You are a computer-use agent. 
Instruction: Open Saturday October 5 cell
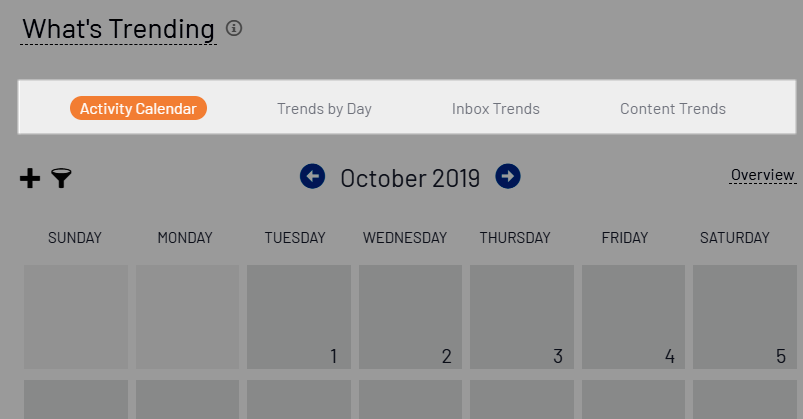(744, 317)
